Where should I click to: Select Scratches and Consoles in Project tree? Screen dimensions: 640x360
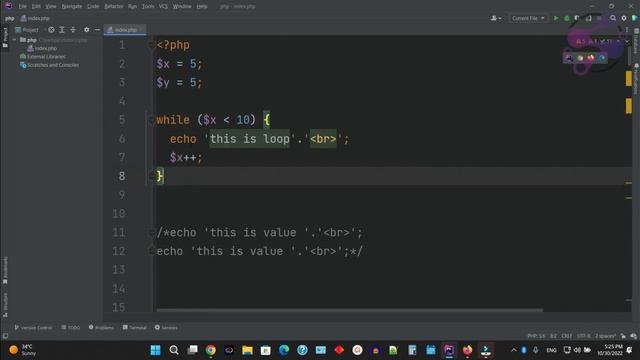pos(49,65)
